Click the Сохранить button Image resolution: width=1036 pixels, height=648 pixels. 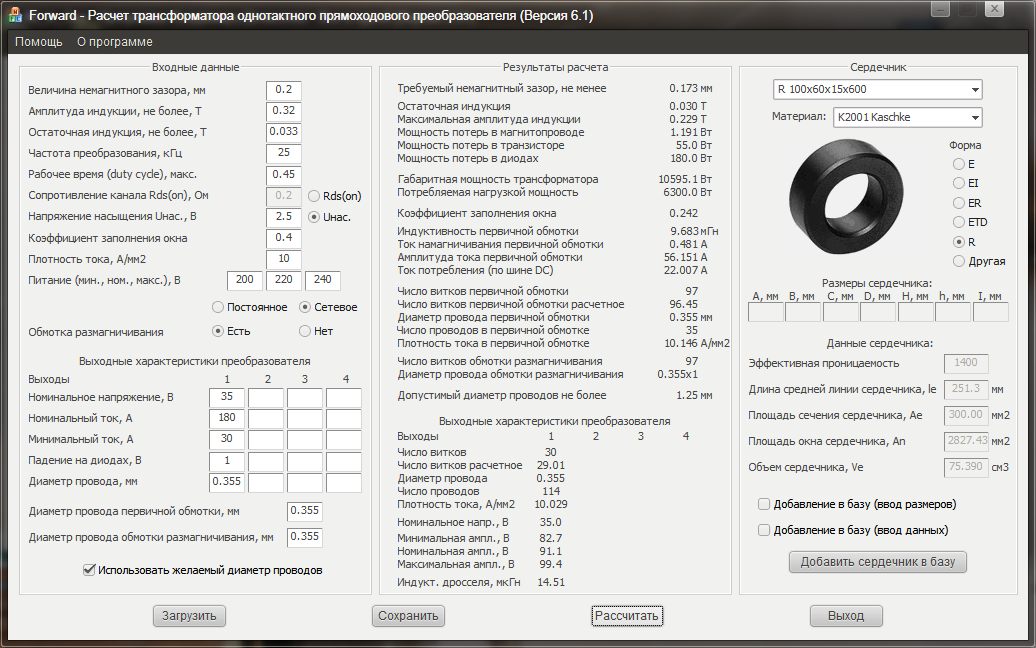408,616
